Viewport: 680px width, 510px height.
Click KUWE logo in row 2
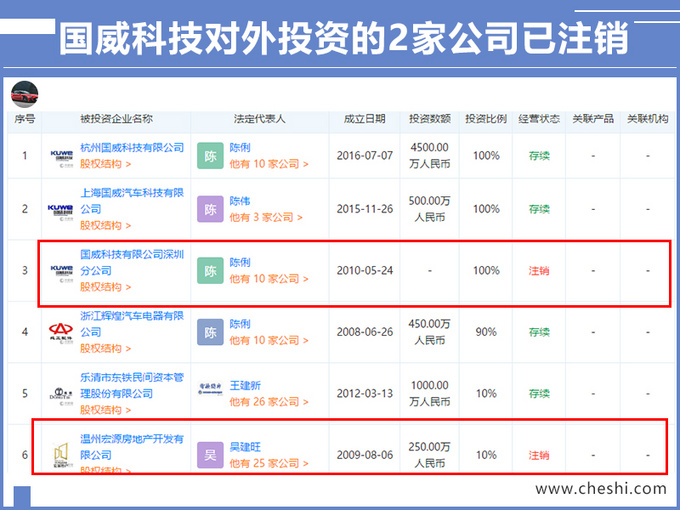pos(61,212)
